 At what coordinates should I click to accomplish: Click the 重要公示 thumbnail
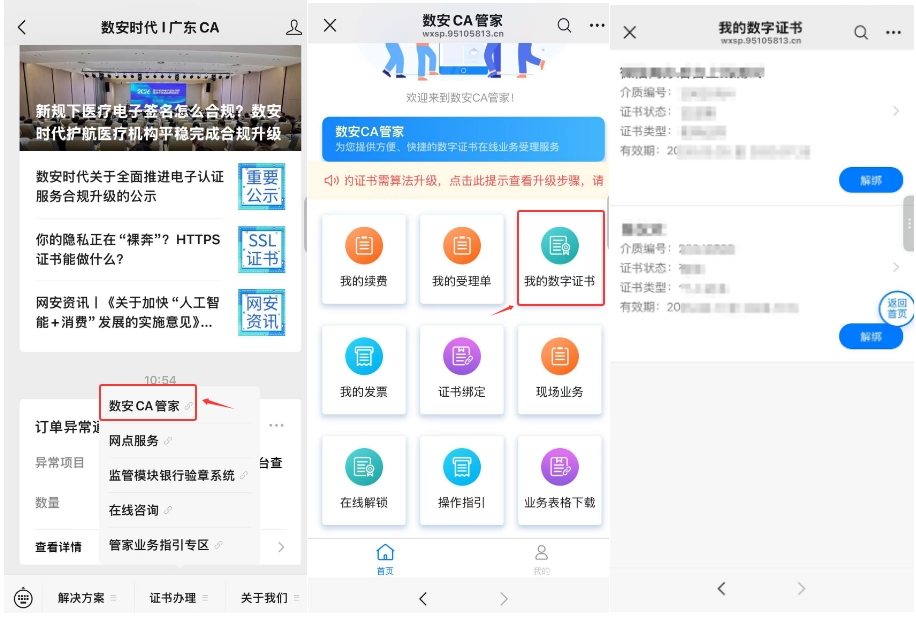(x=262, y=186)
